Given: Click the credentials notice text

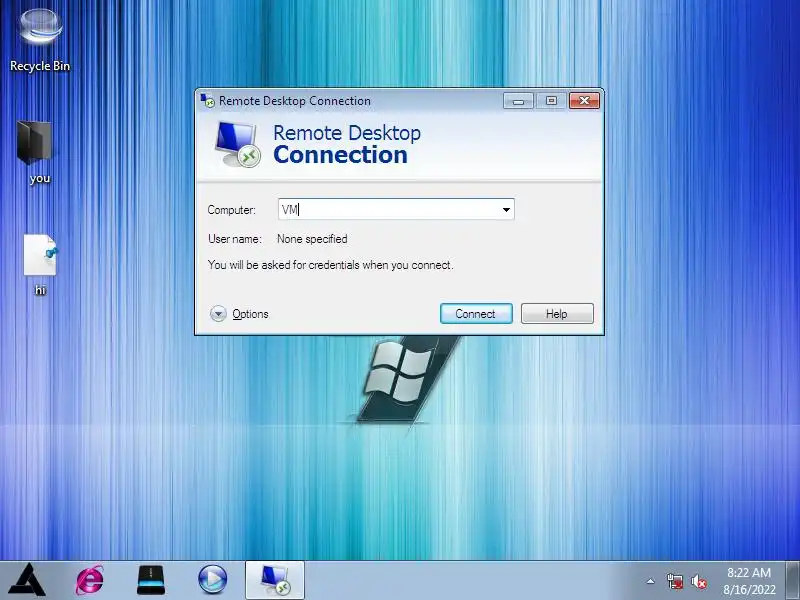Looking at the screenshot, I should [x=331, y=265].
